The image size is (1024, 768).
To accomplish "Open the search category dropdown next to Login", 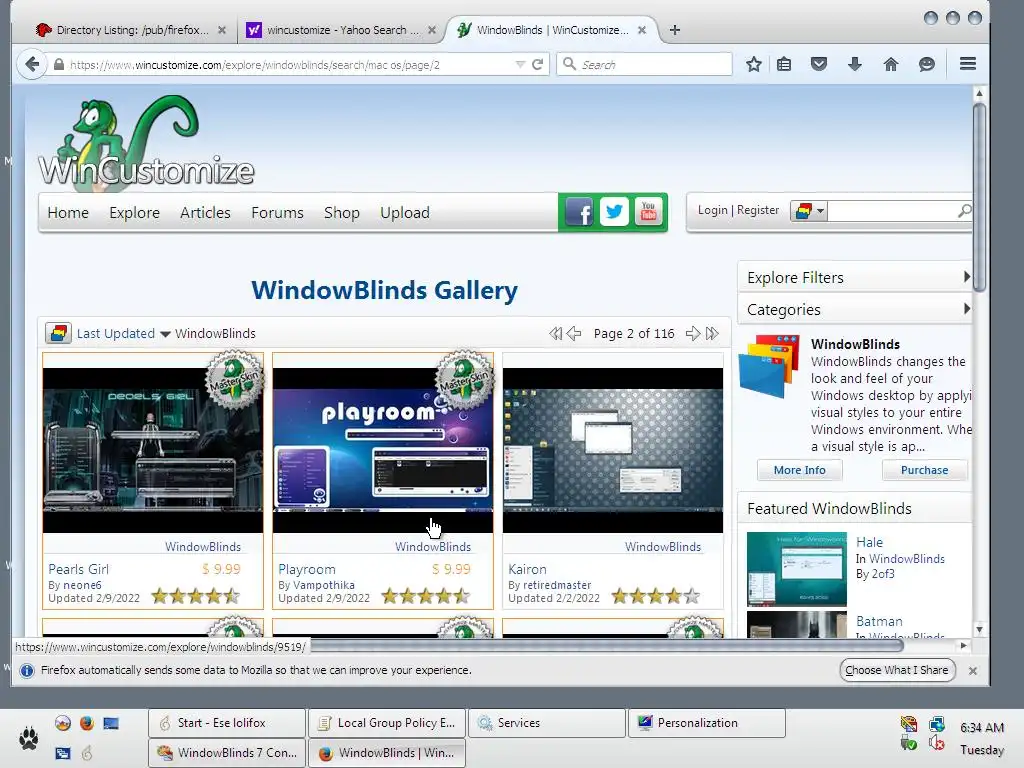I will 809,210.
